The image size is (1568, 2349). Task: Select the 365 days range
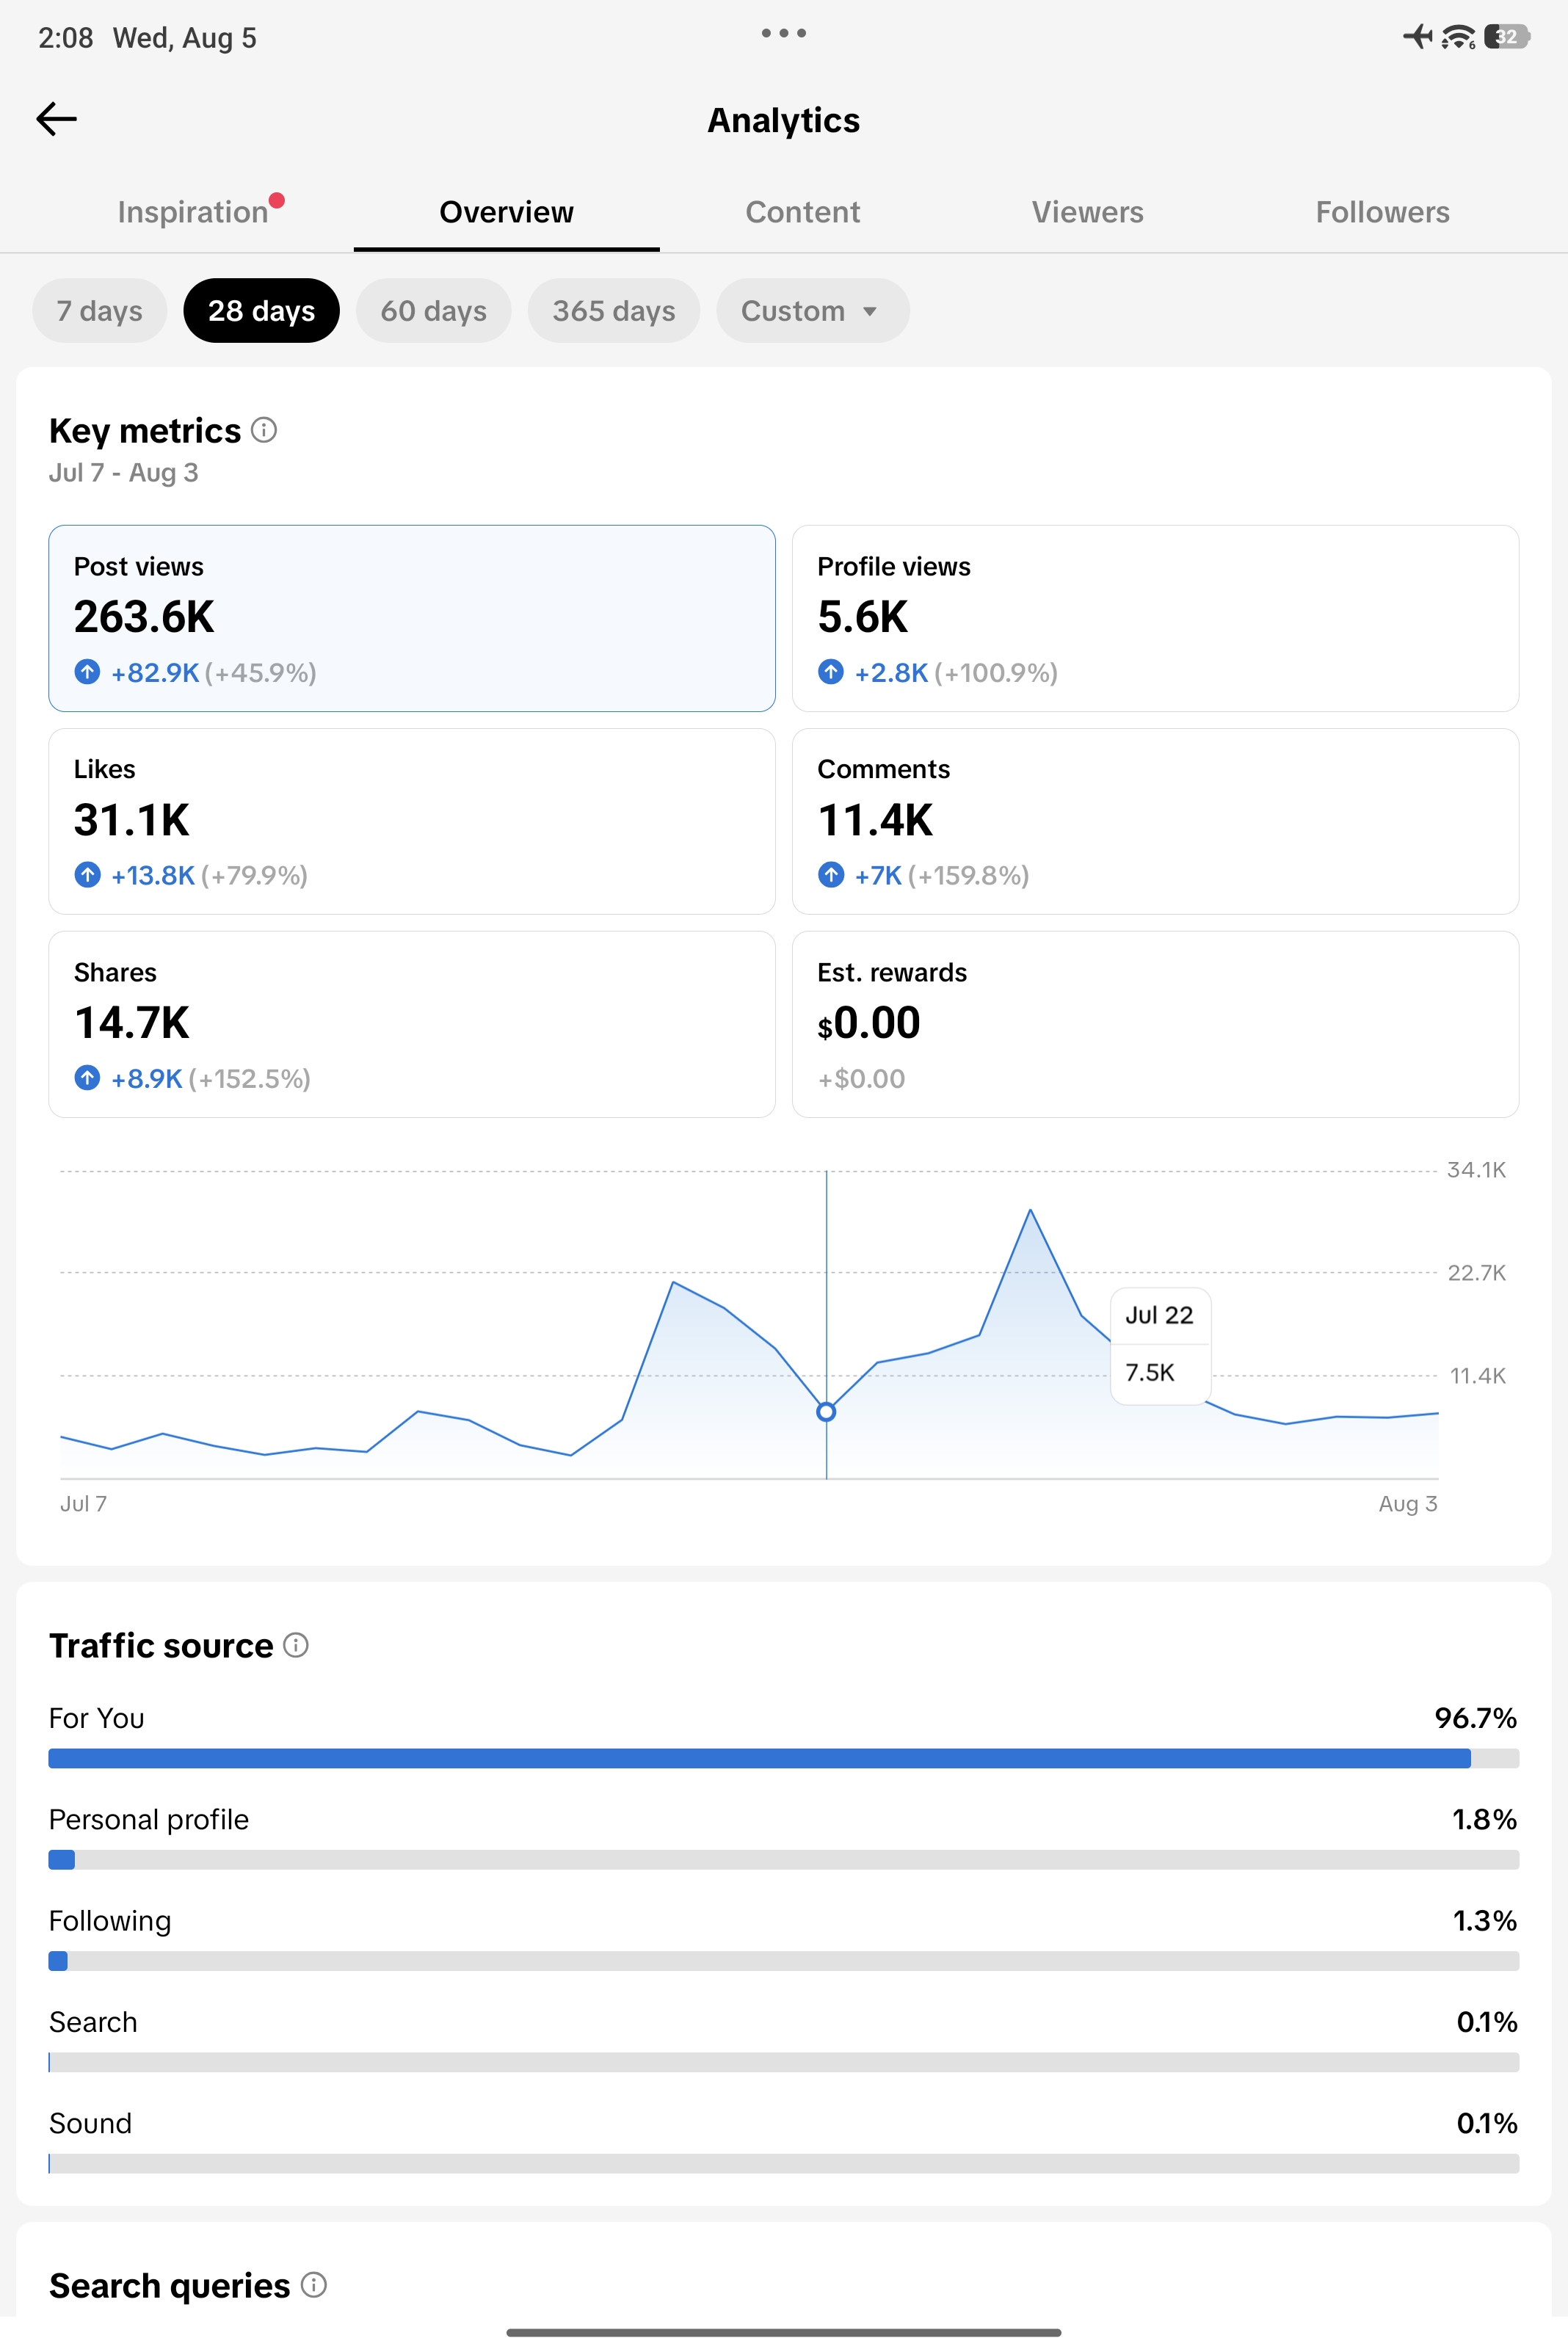click(614, 311)
